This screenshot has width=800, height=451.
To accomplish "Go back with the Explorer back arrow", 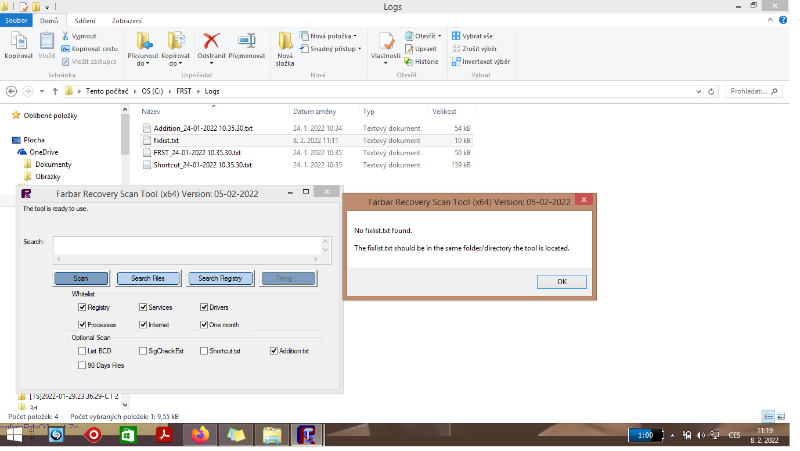I will pyautogui.click(x=11, y=92).
